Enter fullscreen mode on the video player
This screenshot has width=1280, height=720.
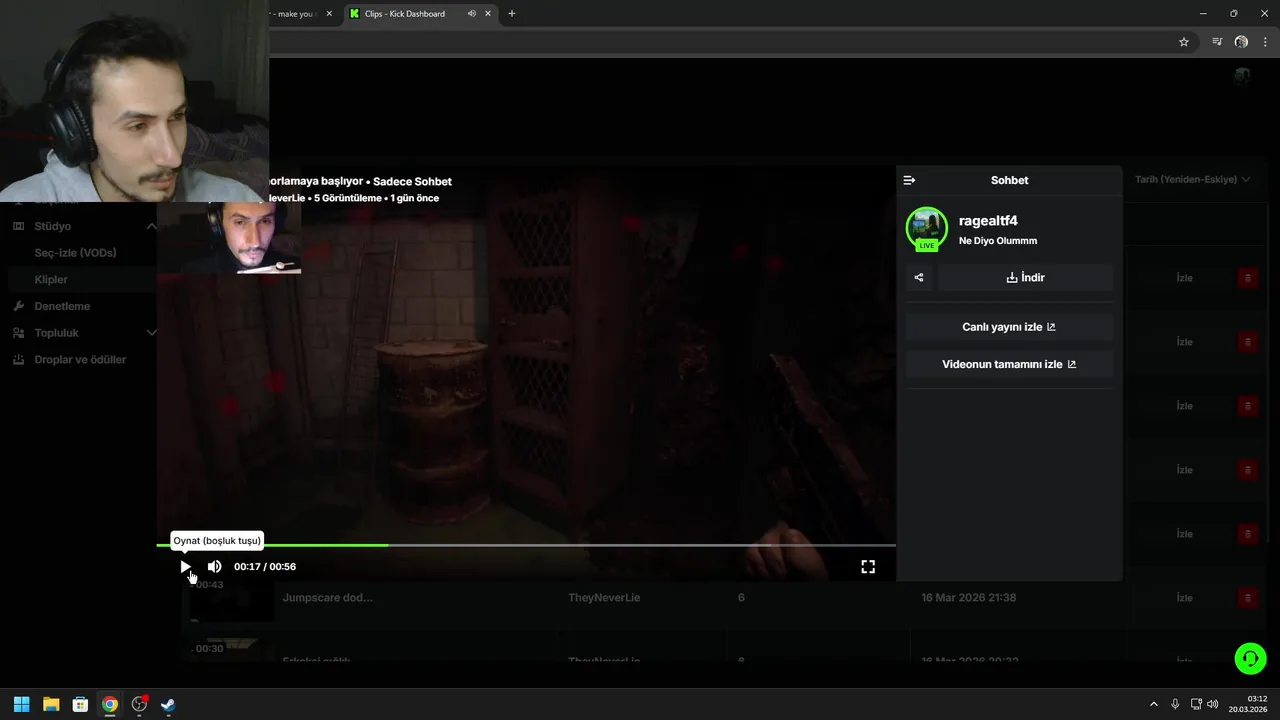coord(868,567)
